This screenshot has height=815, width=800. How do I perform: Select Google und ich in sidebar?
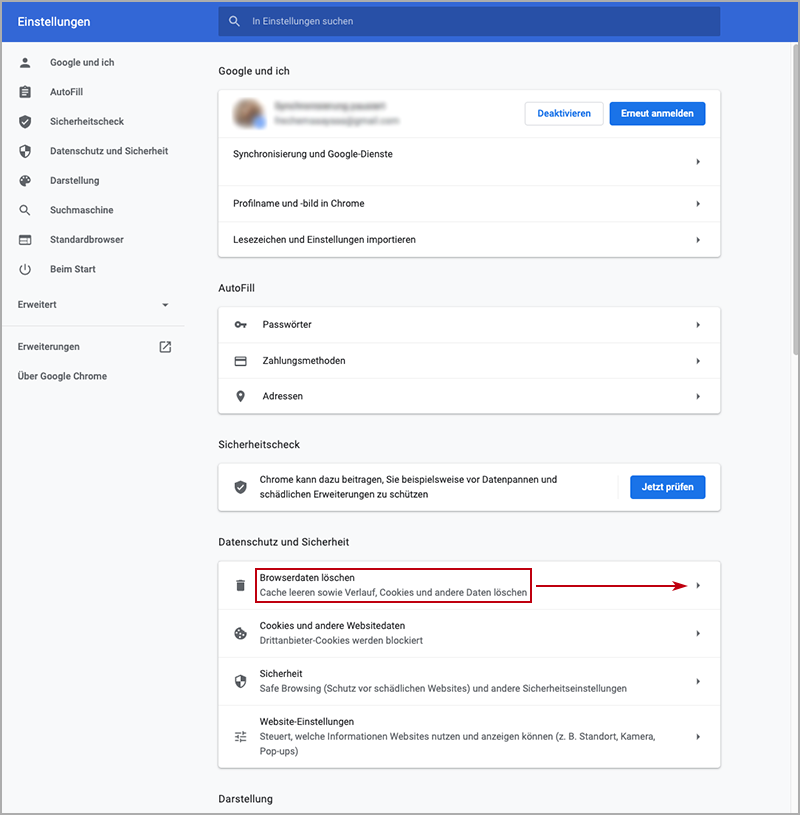pos(82,62)
